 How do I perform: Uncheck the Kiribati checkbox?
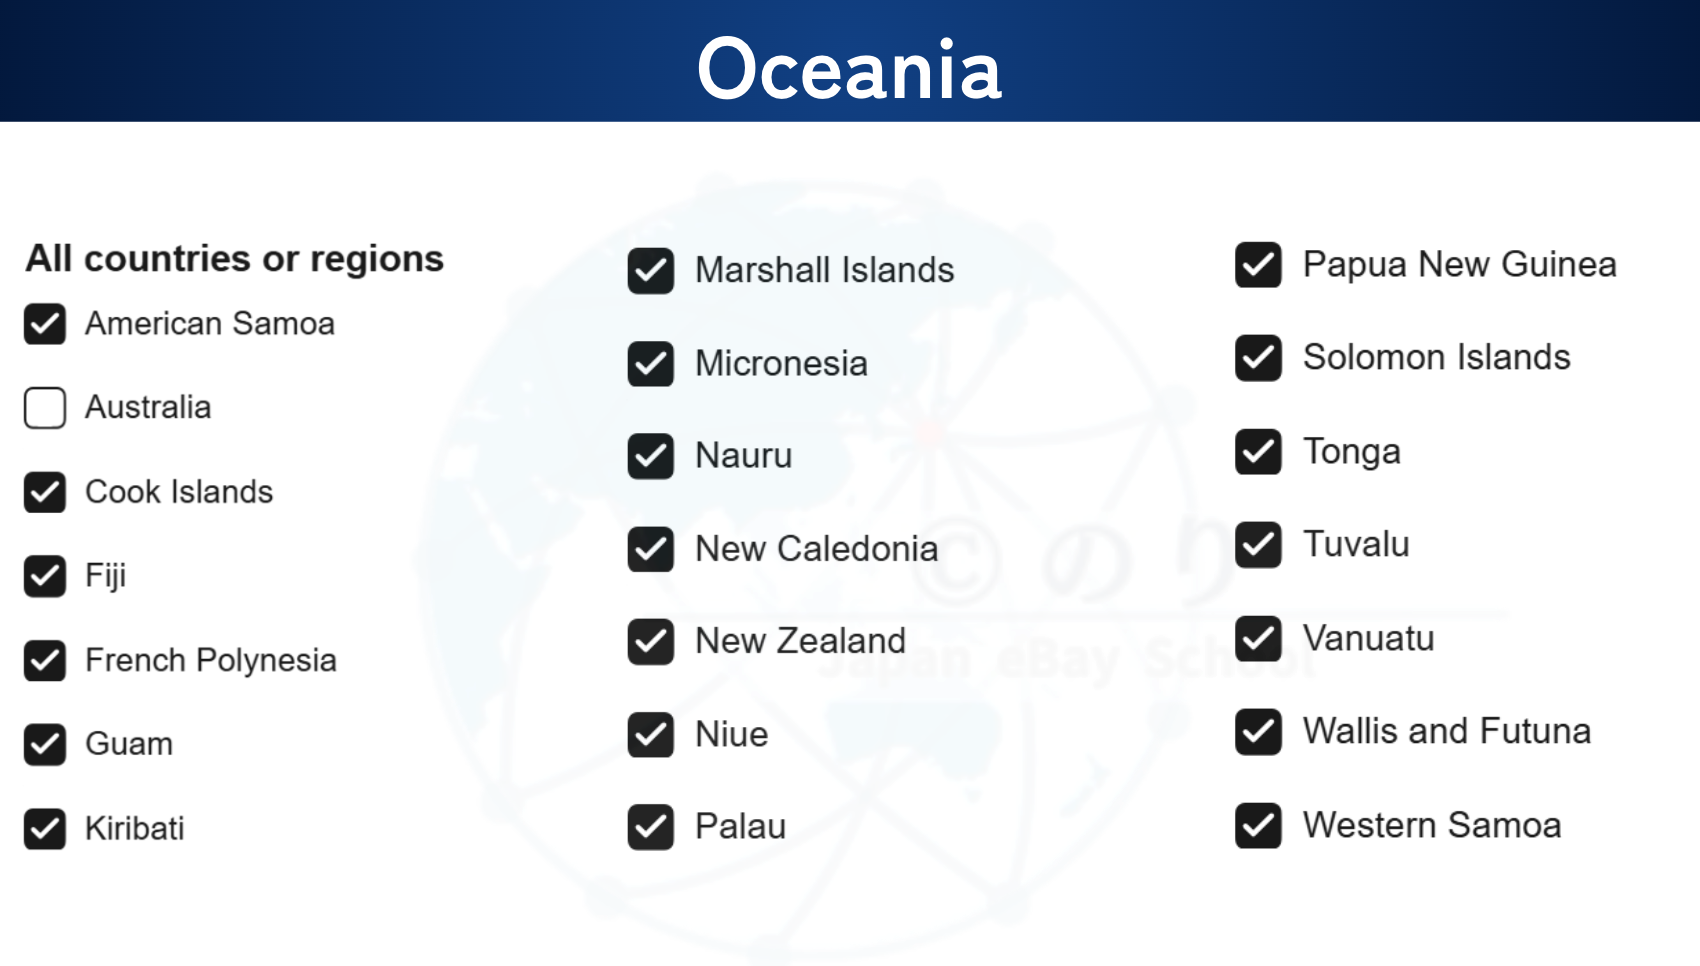point(45,829)
